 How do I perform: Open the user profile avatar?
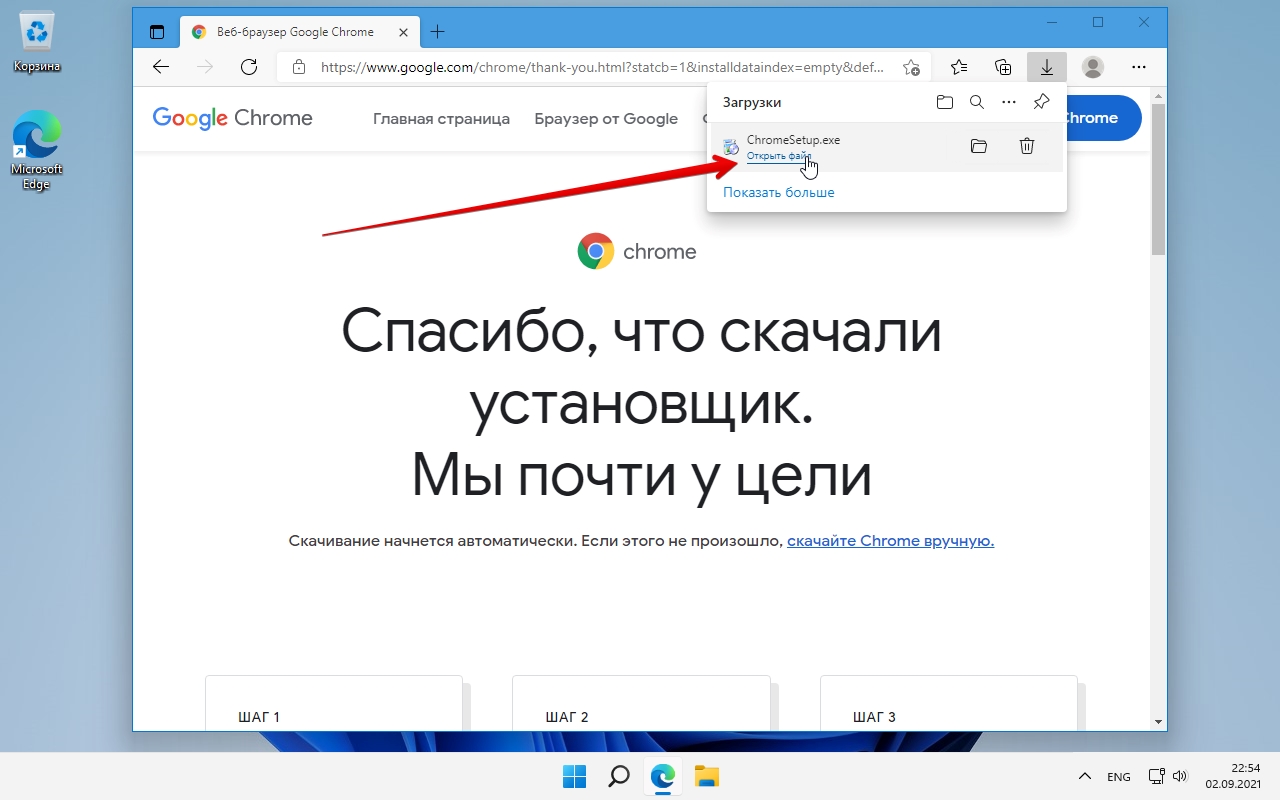click(1093, 67)
